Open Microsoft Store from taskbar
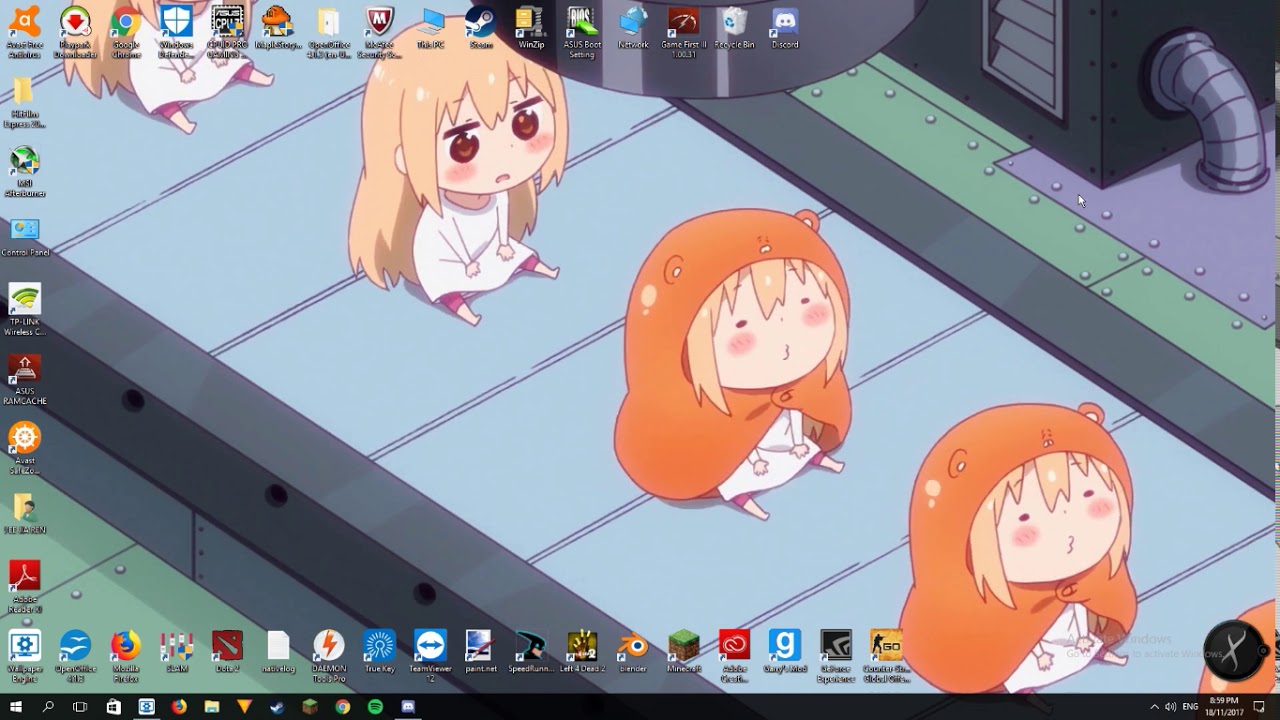The height and width of the screenshot is (720, 1280). click(x=114, y=706)
